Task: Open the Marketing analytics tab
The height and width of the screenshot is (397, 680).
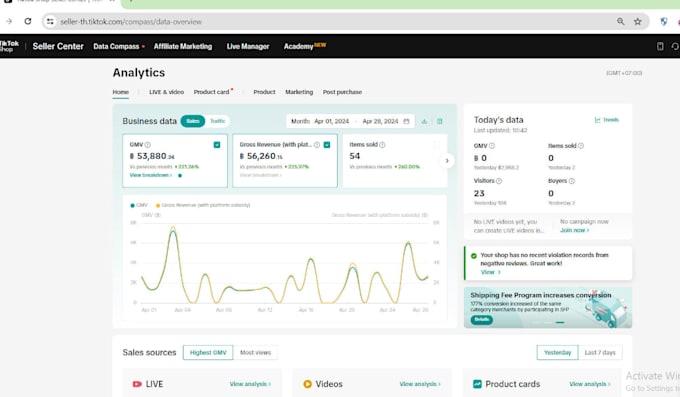Action: [x=299, y=92]
